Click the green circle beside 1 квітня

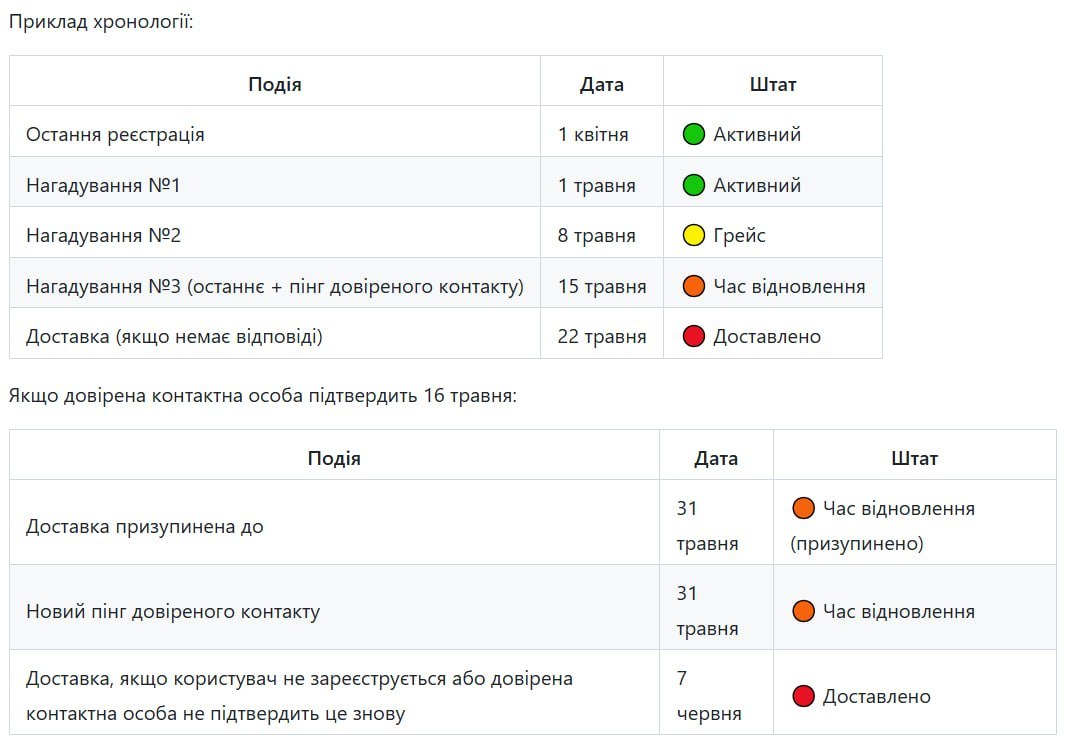pyautogui.click(x=693, y=134)
